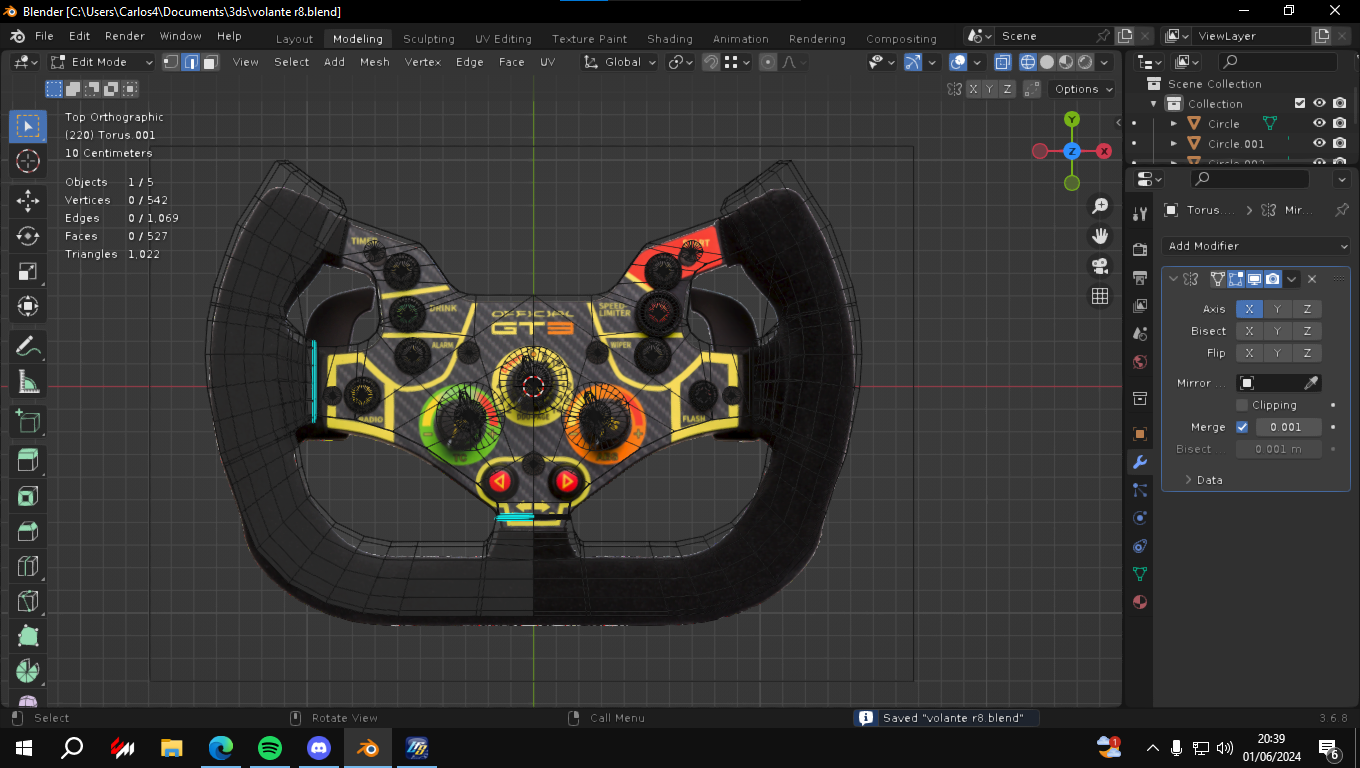Activate the Rotate tool
The width and height of the screenshot is (1360, 768).
(x=28, y=236)
